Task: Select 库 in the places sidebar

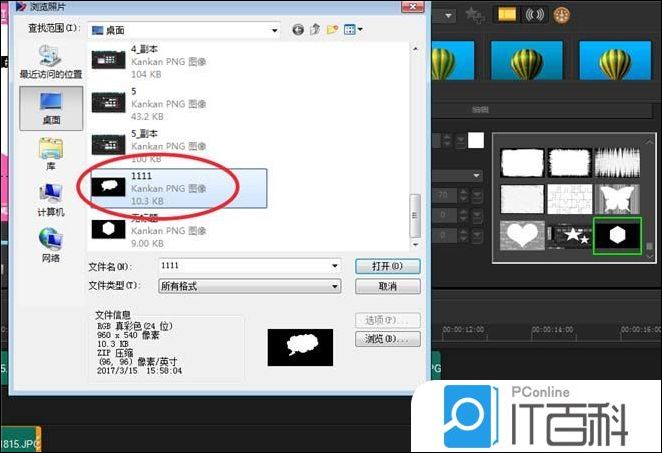Action: point(51,155)
